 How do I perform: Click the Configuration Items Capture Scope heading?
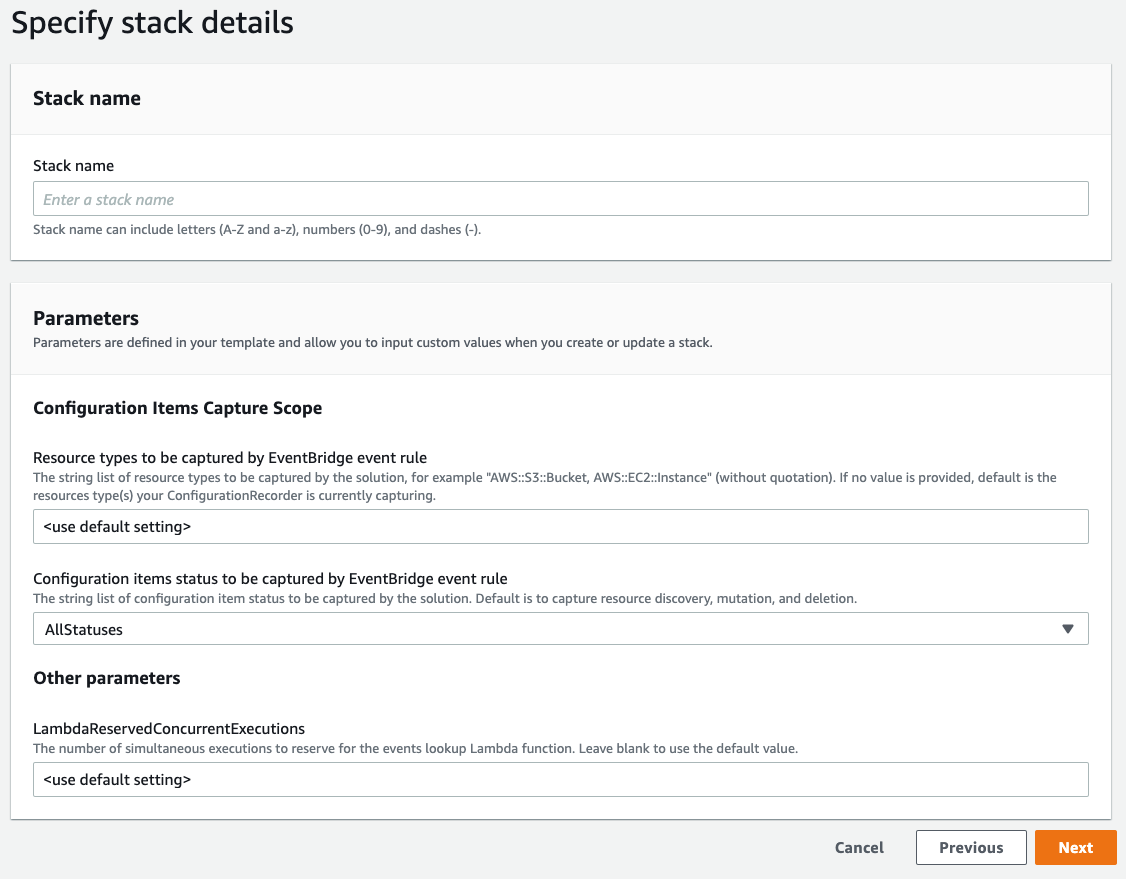178,408
